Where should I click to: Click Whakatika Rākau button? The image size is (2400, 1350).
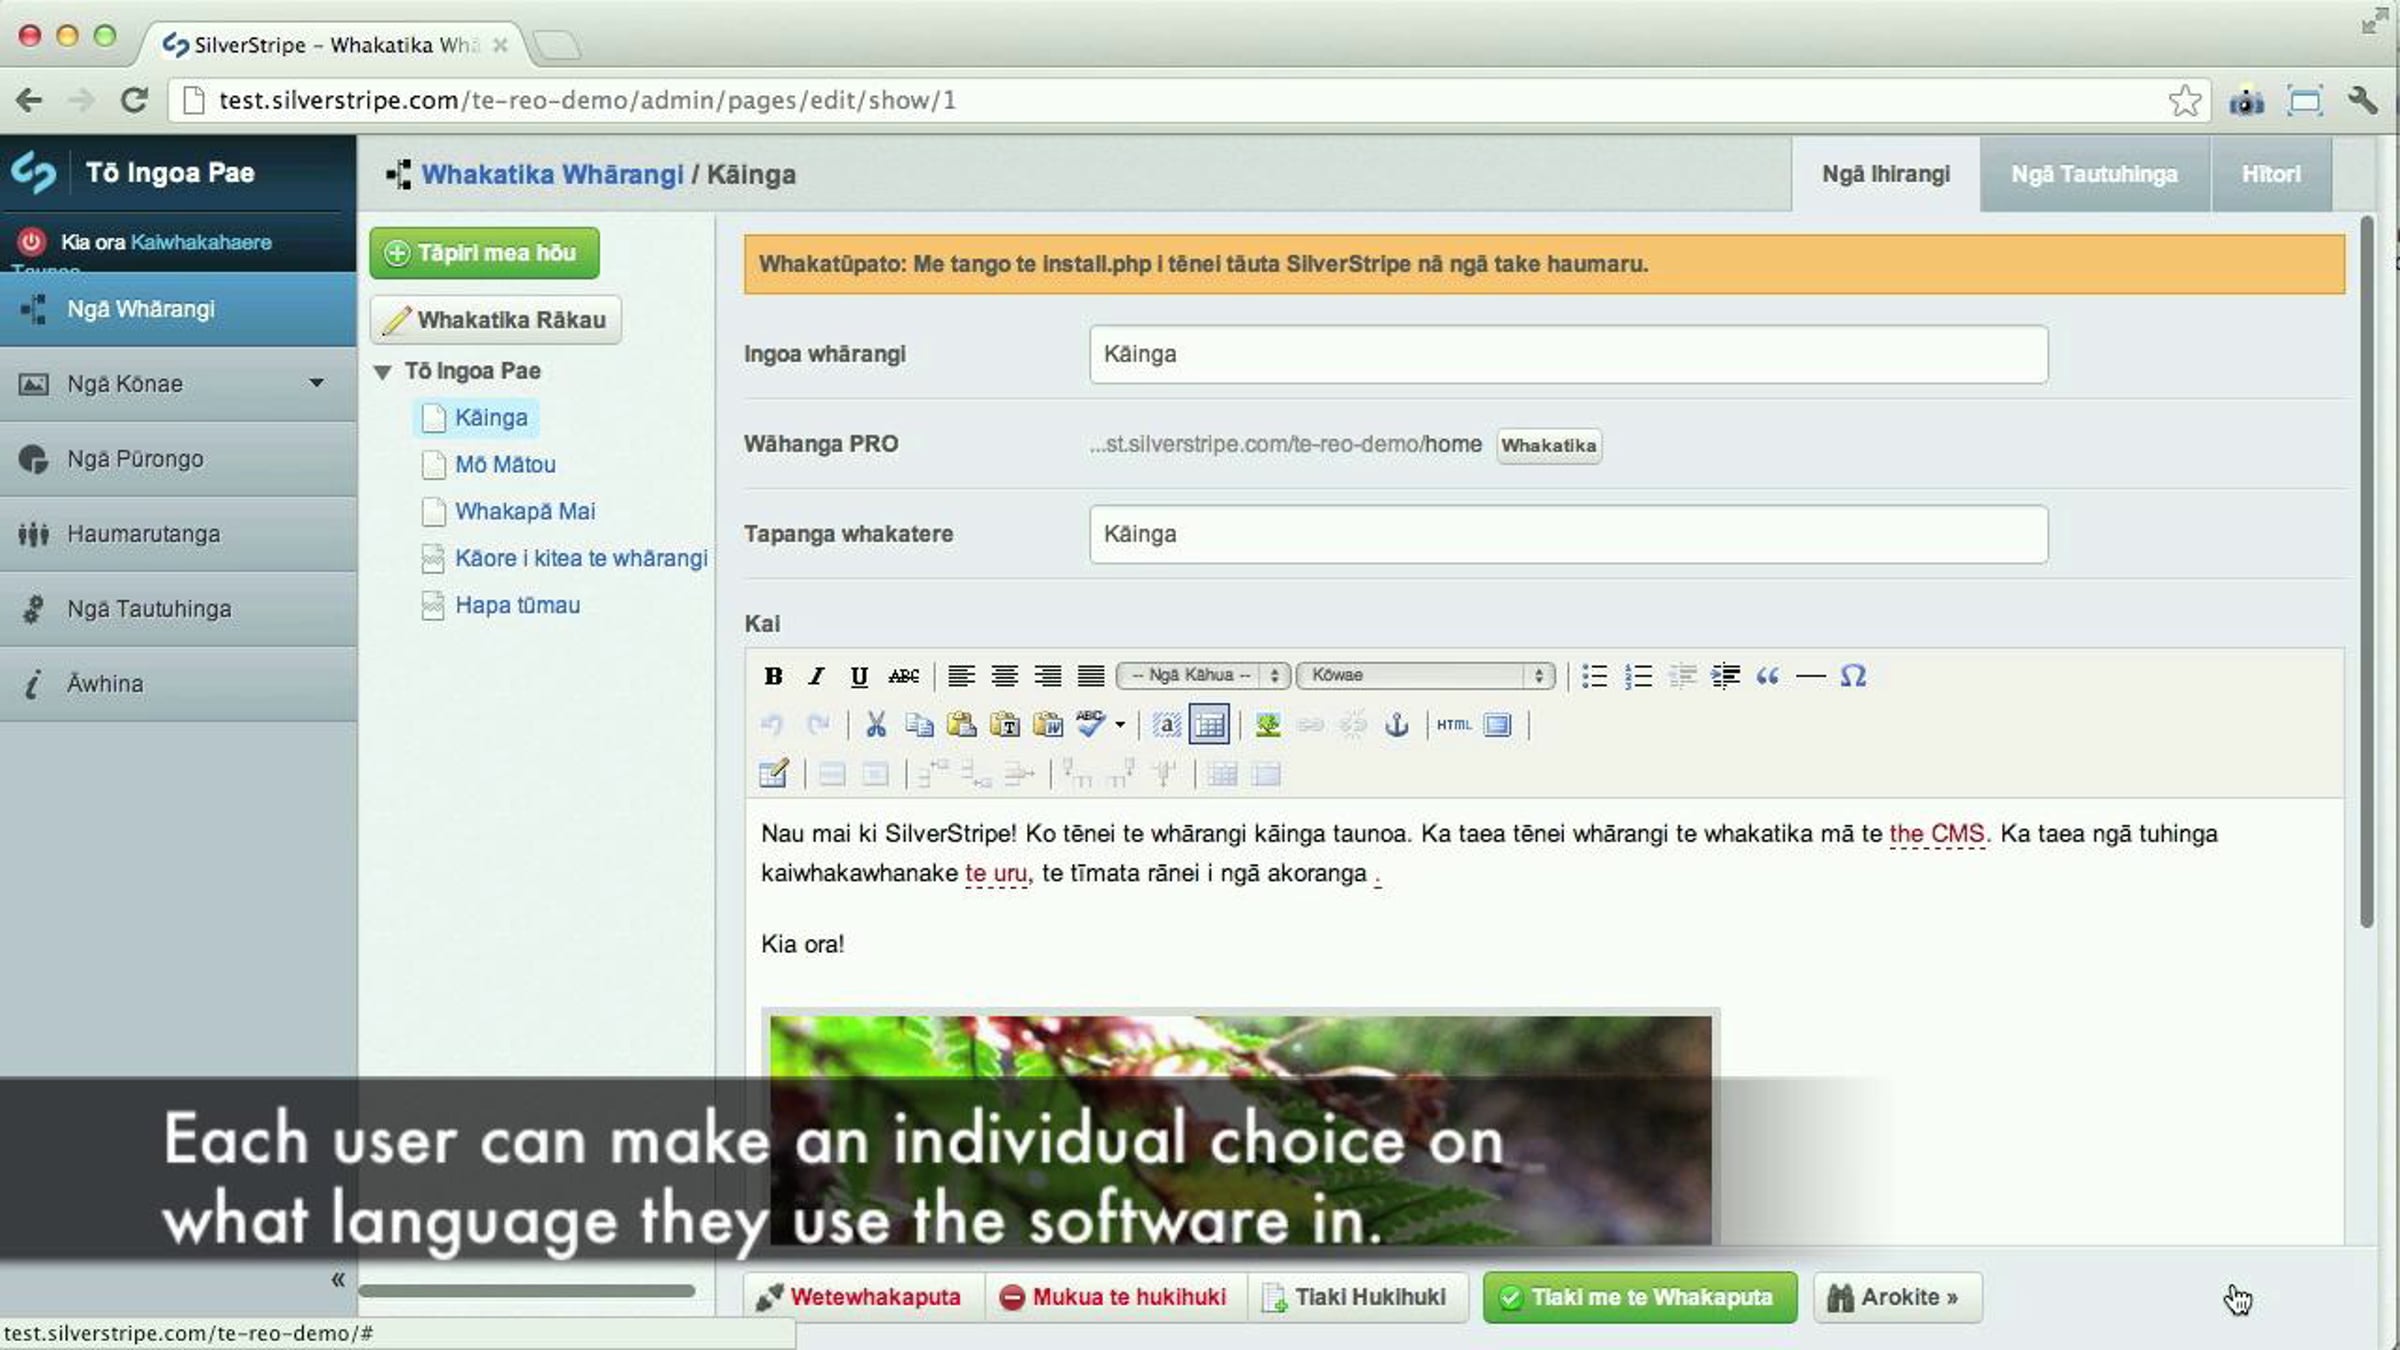coord(496,320)
